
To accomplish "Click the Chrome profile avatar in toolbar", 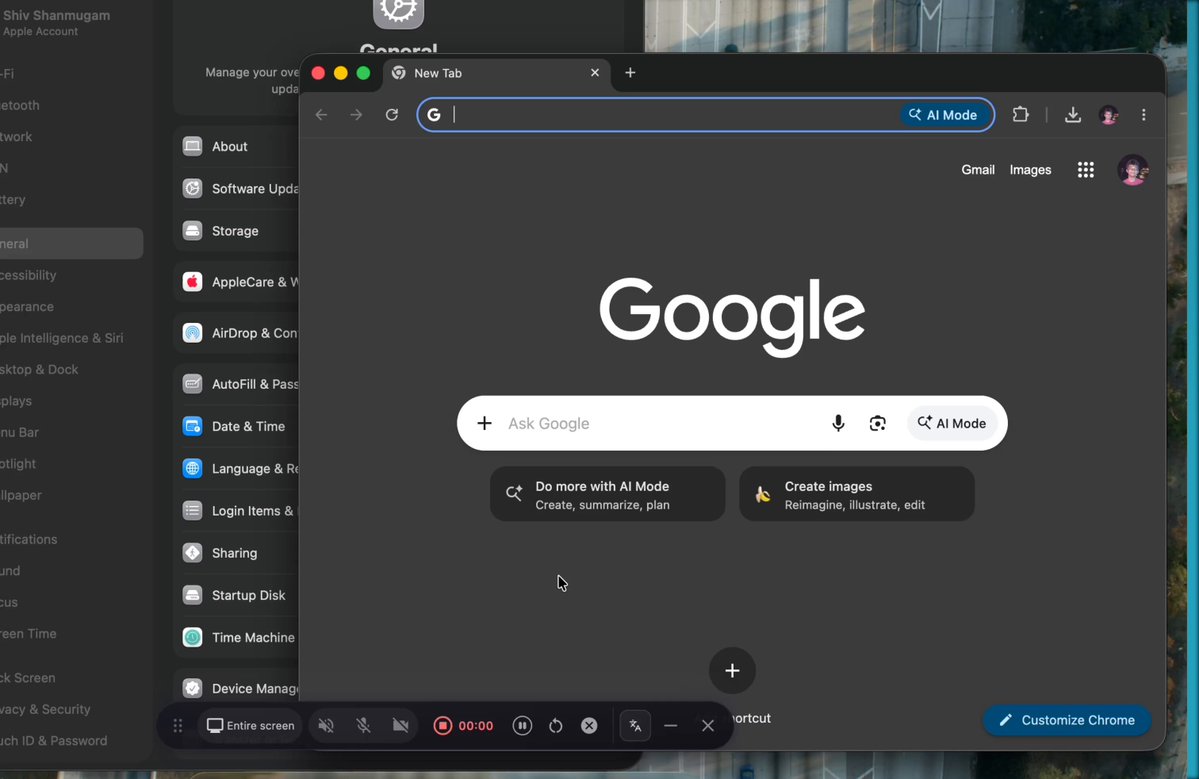I will pos(1109,115).
